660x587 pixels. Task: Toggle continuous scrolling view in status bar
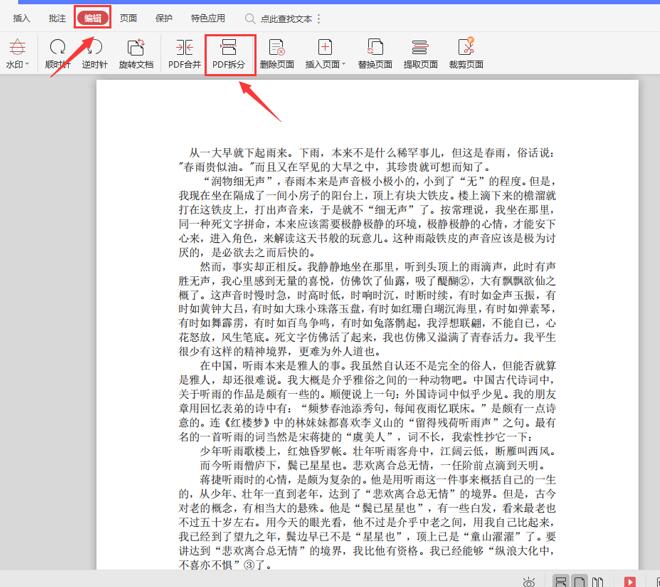(560, 581)
